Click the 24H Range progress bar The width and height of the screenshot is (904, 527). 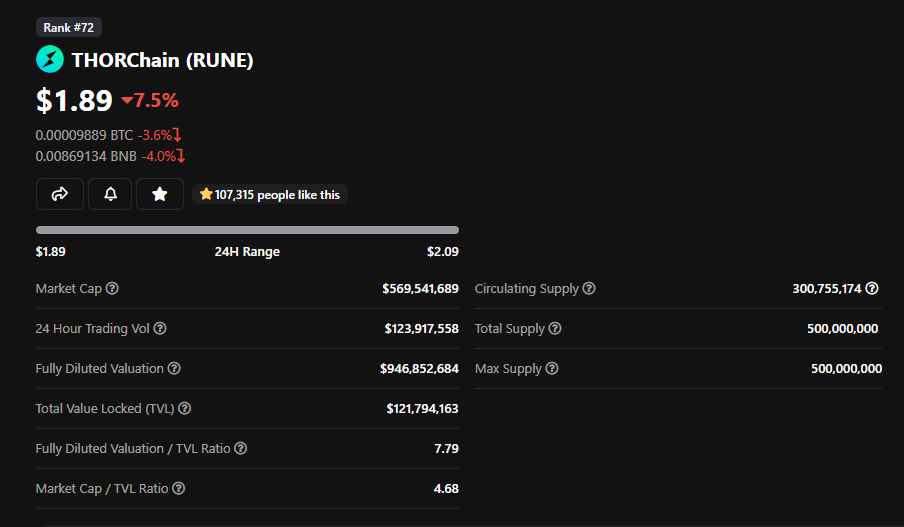click(247, 230)
